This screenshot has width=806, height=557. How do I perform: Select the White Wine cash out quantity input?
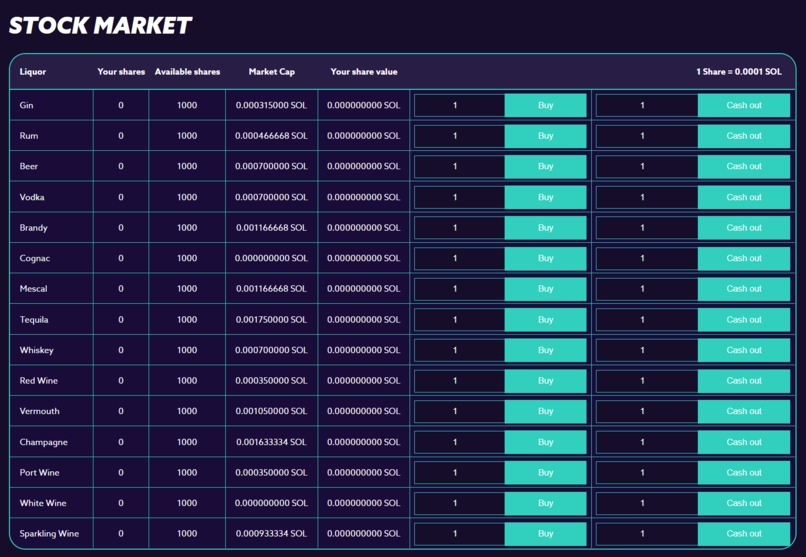click(x=647, y=503)
